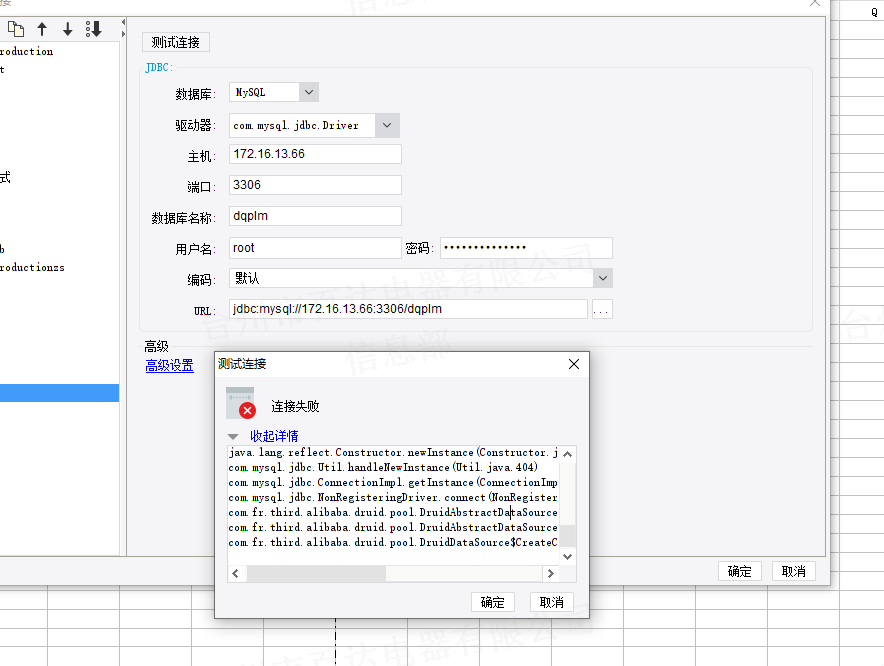Click 取消 in the 测试连接 dialog
Screen dimensions: 884x666
click(551, 602)
